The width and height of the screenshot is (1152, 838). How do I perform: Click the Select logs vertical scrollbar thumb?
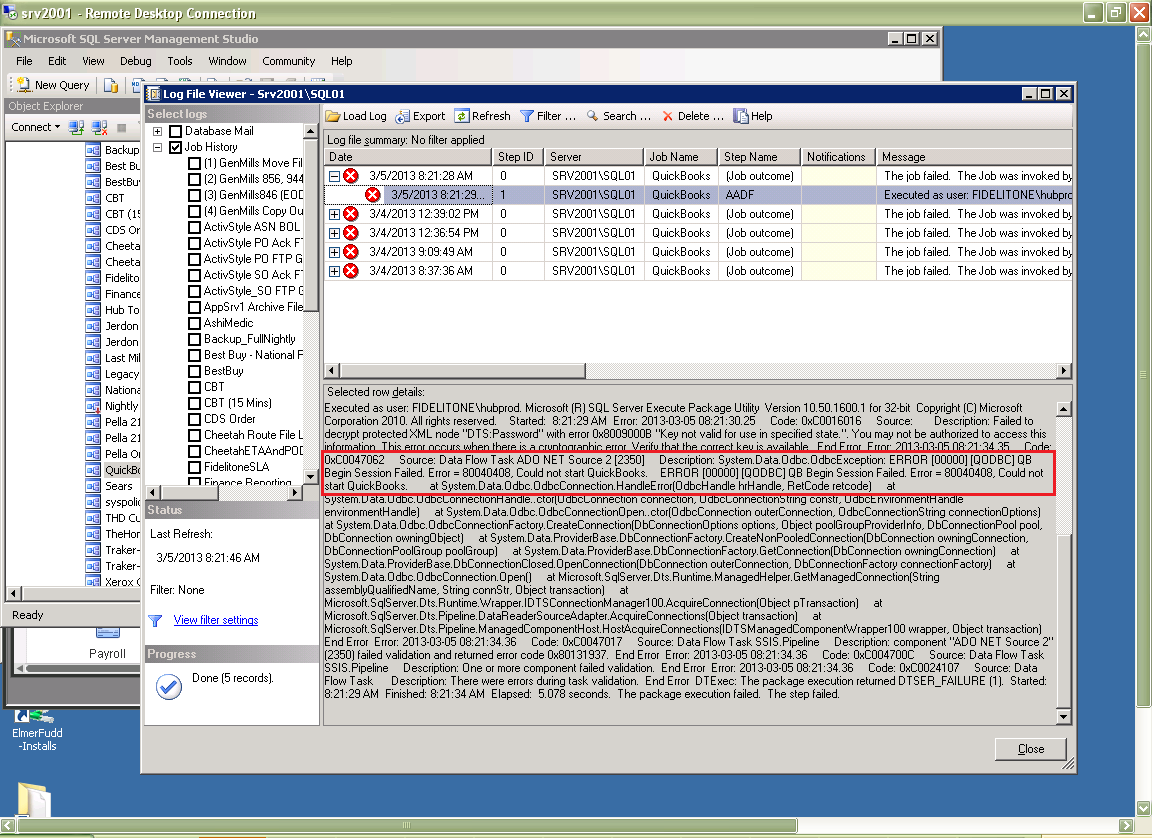(x=311, y=226)
